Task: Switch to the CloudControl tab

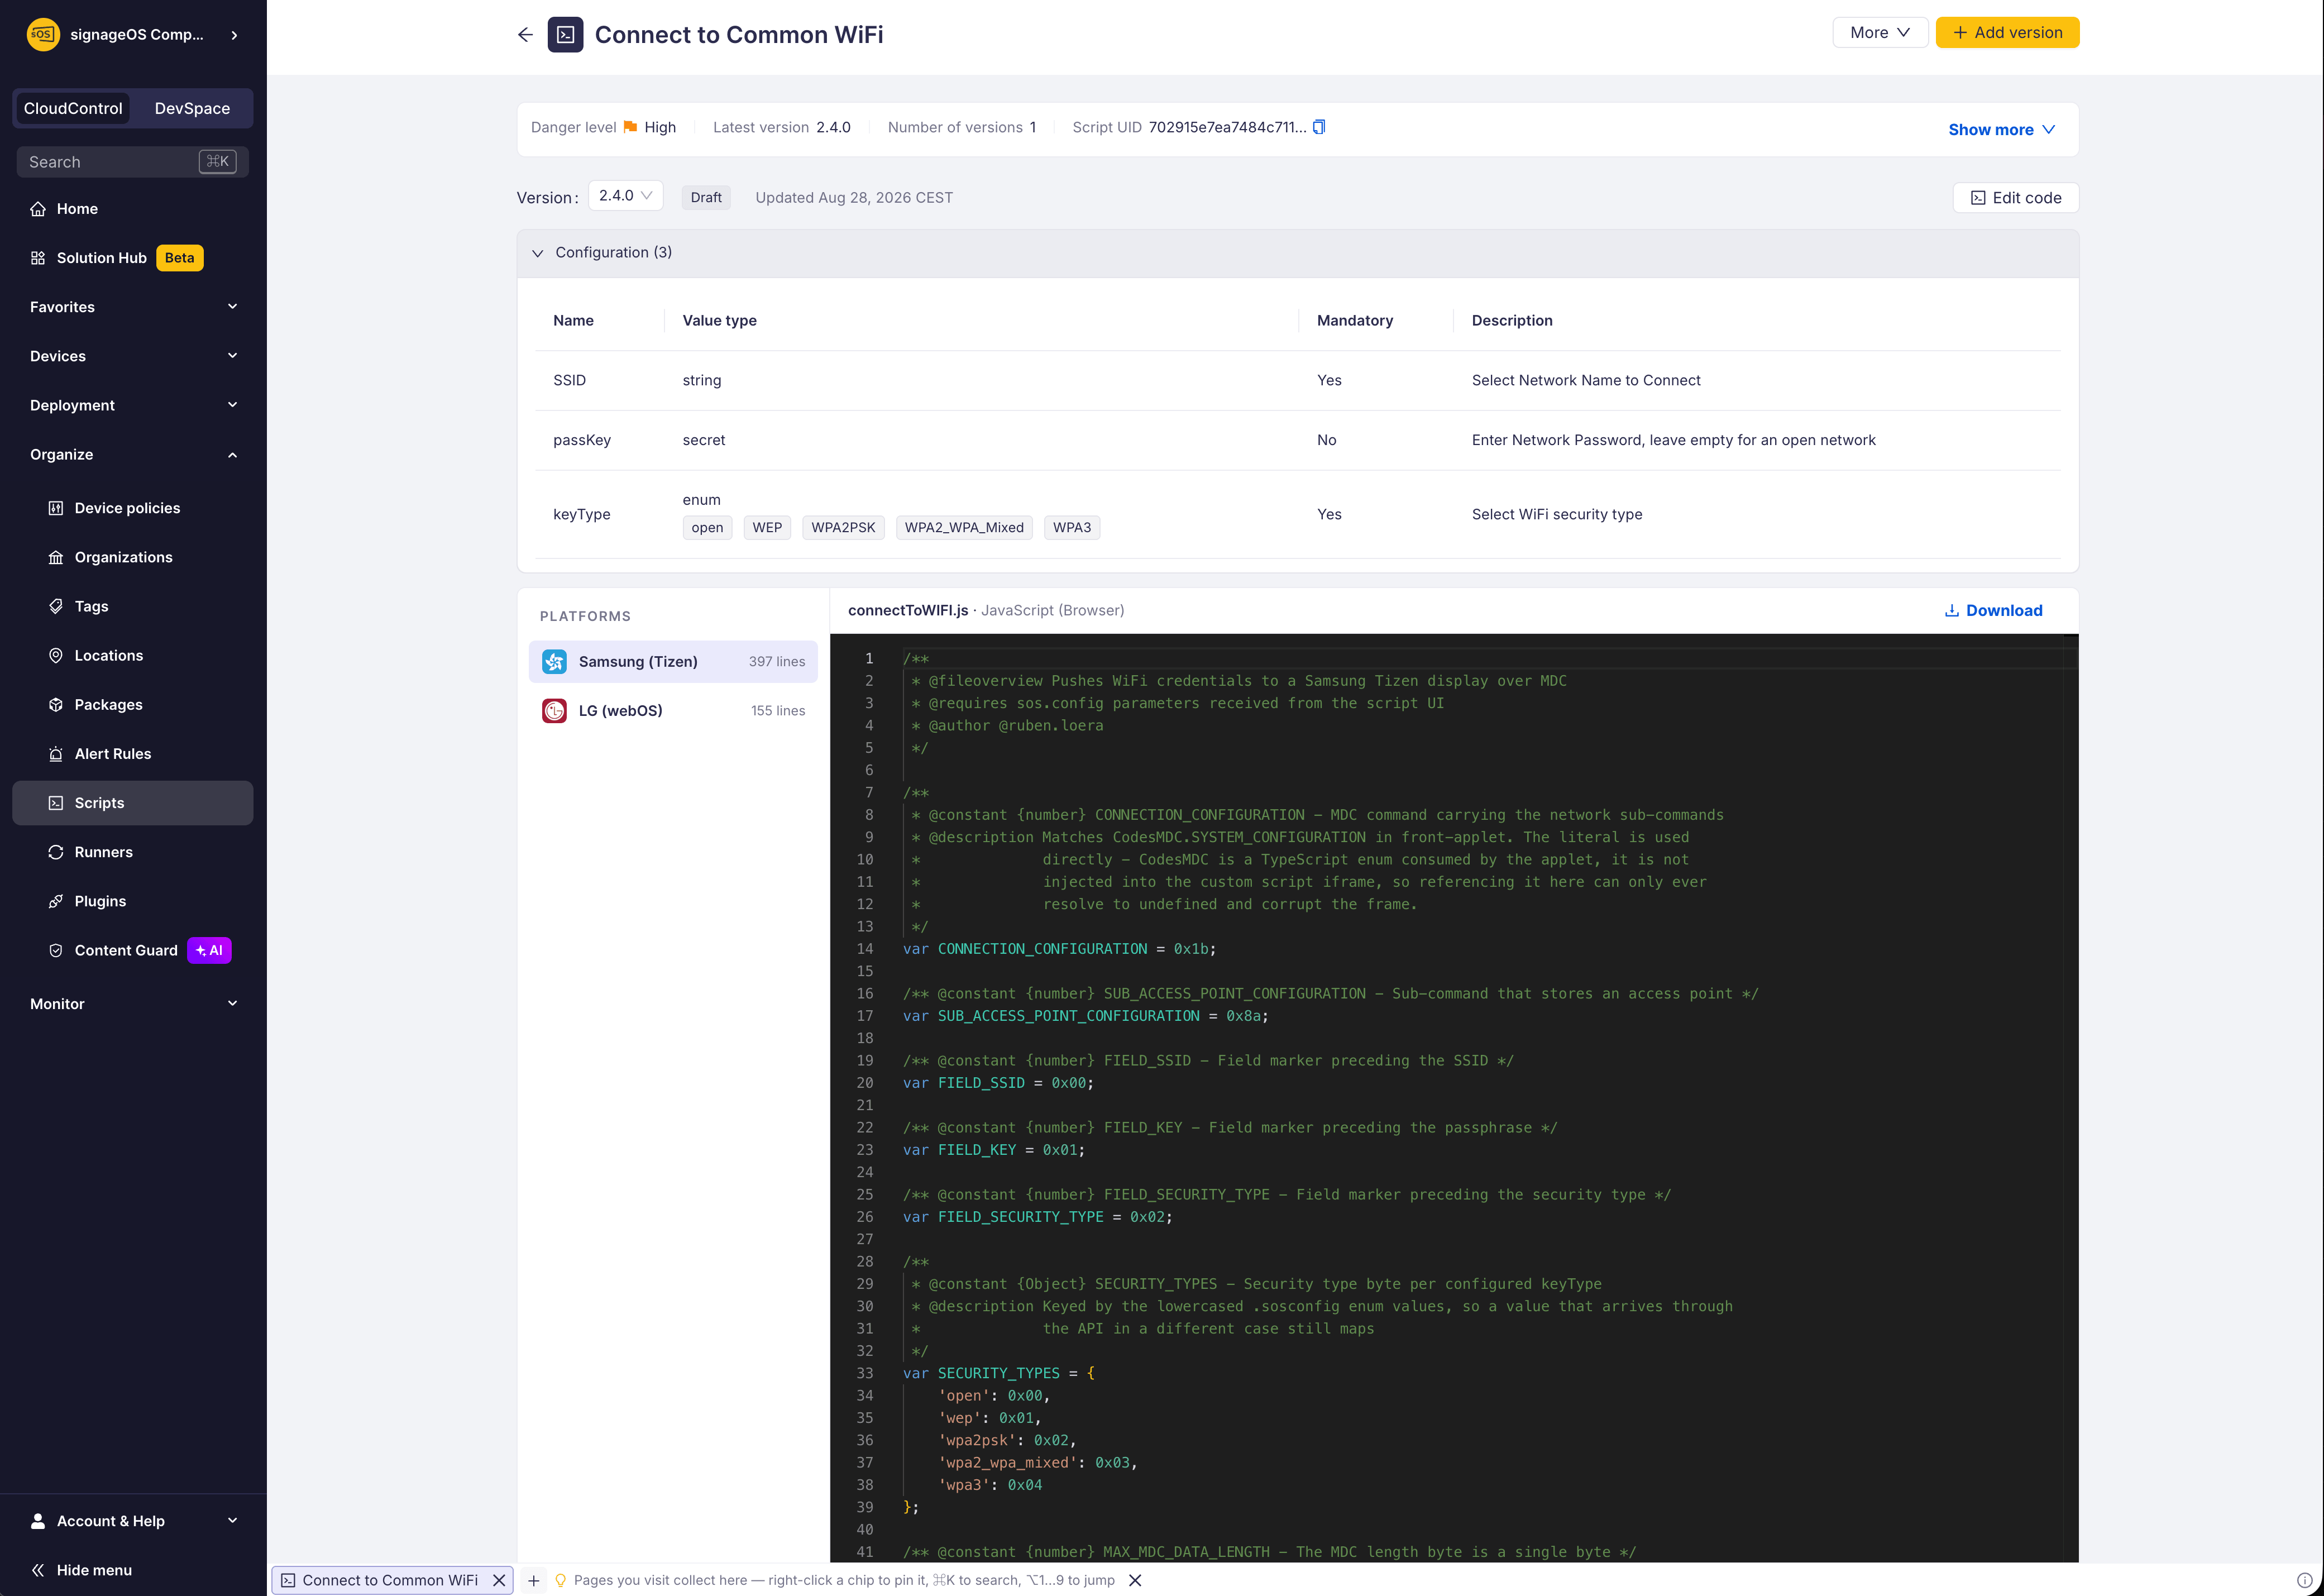Action: click(x=73, y=108)
